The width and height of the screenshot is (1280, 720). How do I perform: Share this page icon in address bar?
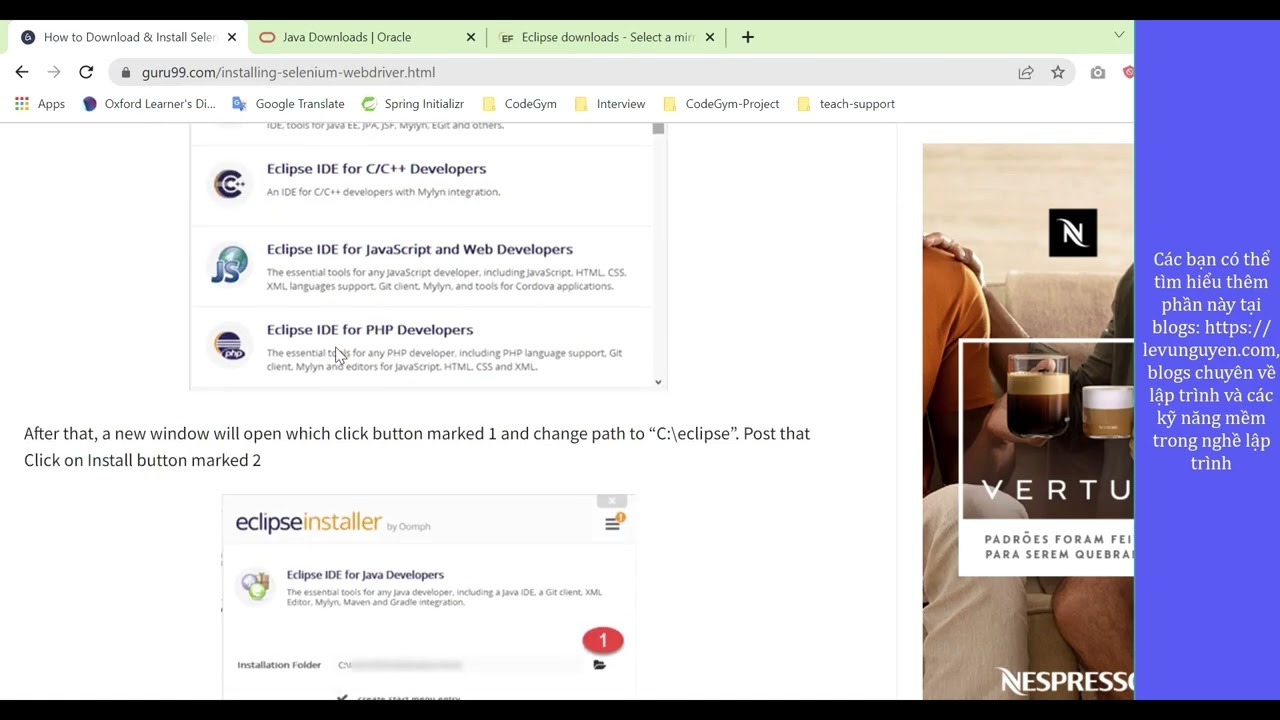coord(1026,72)
